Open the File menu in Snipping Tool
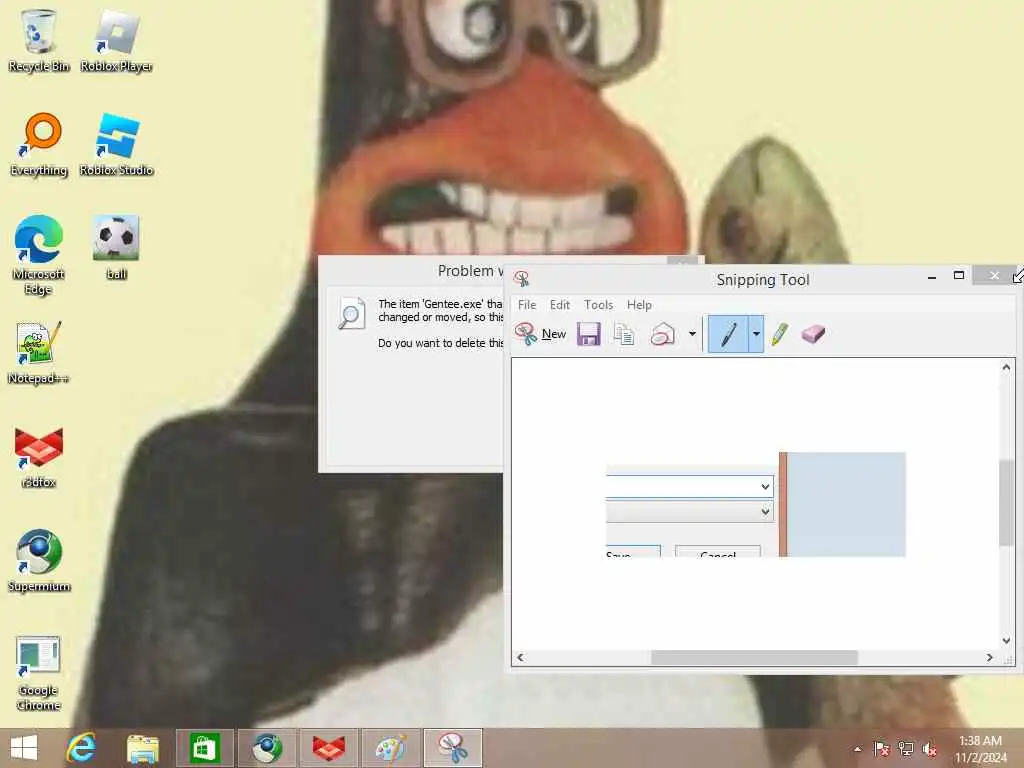1024x768 pixels. (527, 305)
